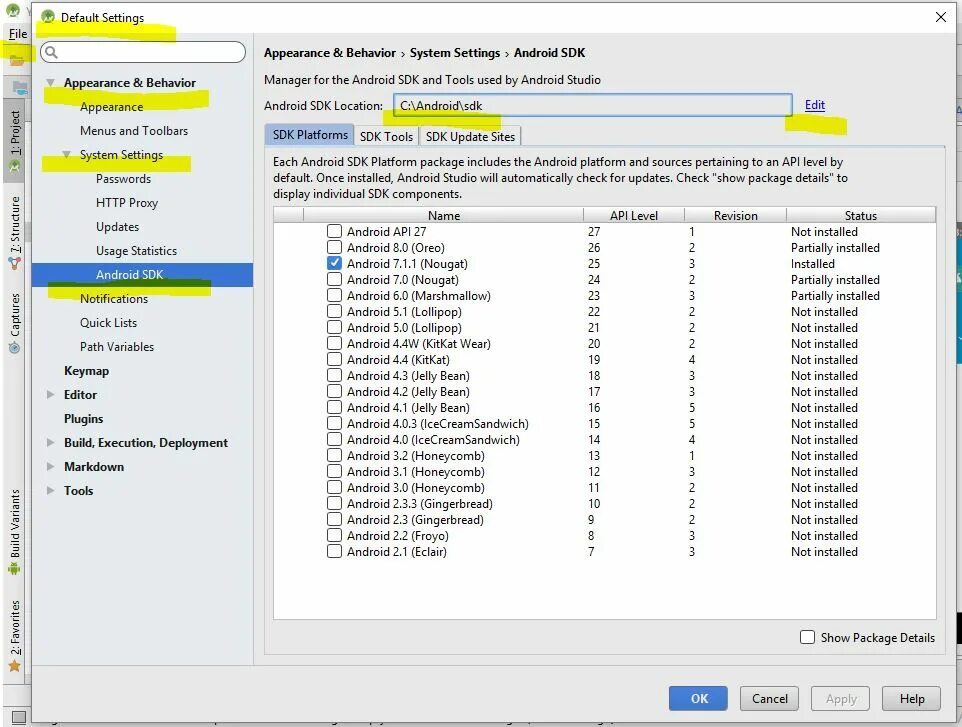Click the OK button
Screen dimensions: 962x727
pos(698,698)
